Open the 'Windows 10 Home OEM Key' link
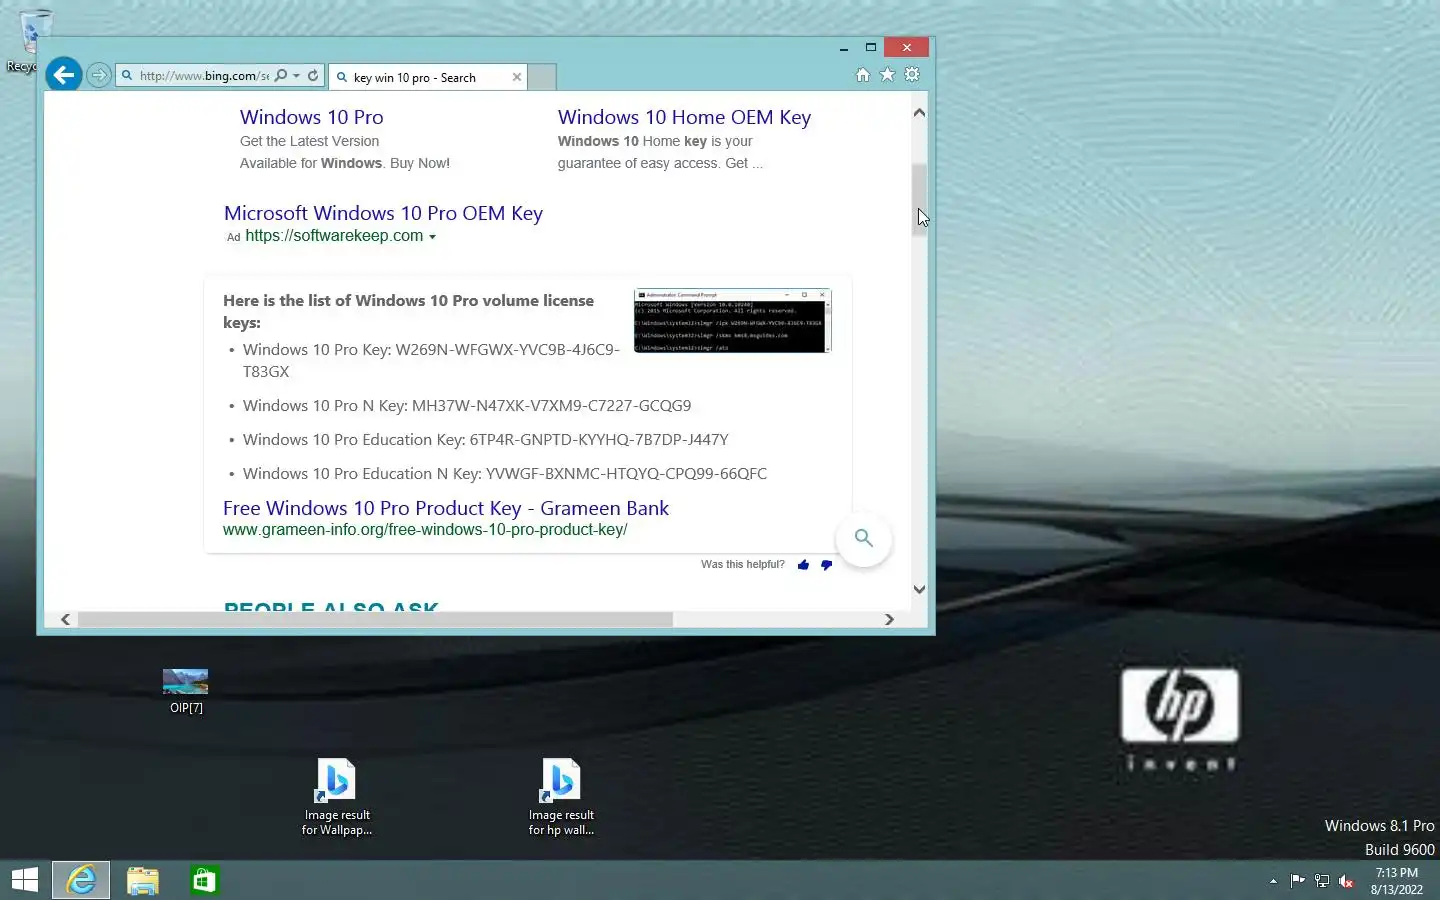 (684, 117)
